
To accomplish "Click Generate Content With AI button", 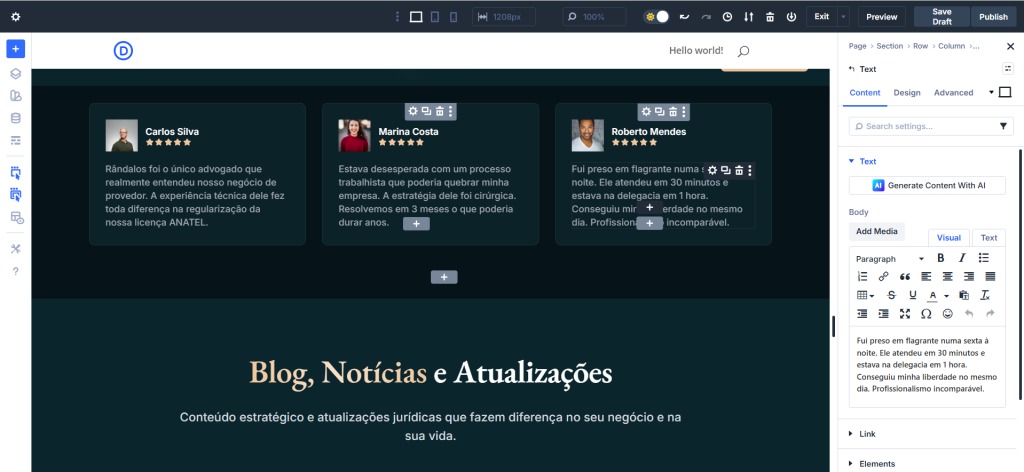I will (x=927, y=185).
